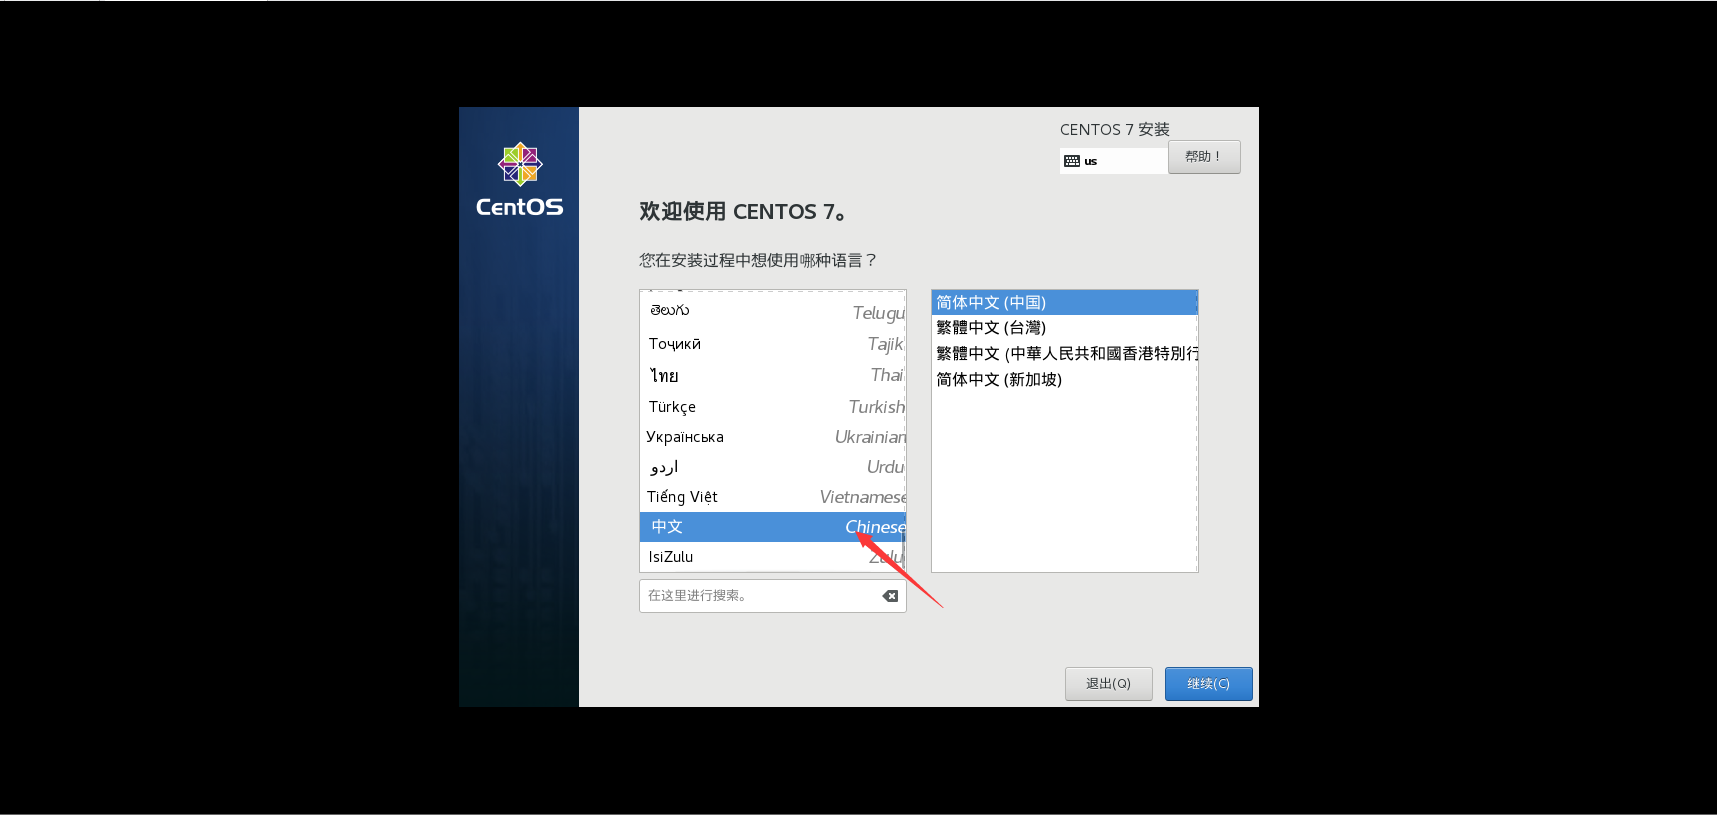Click the CentOS logo in sidebar
1717x815 pixels.
pyautogui.click(x=520, y=180)
